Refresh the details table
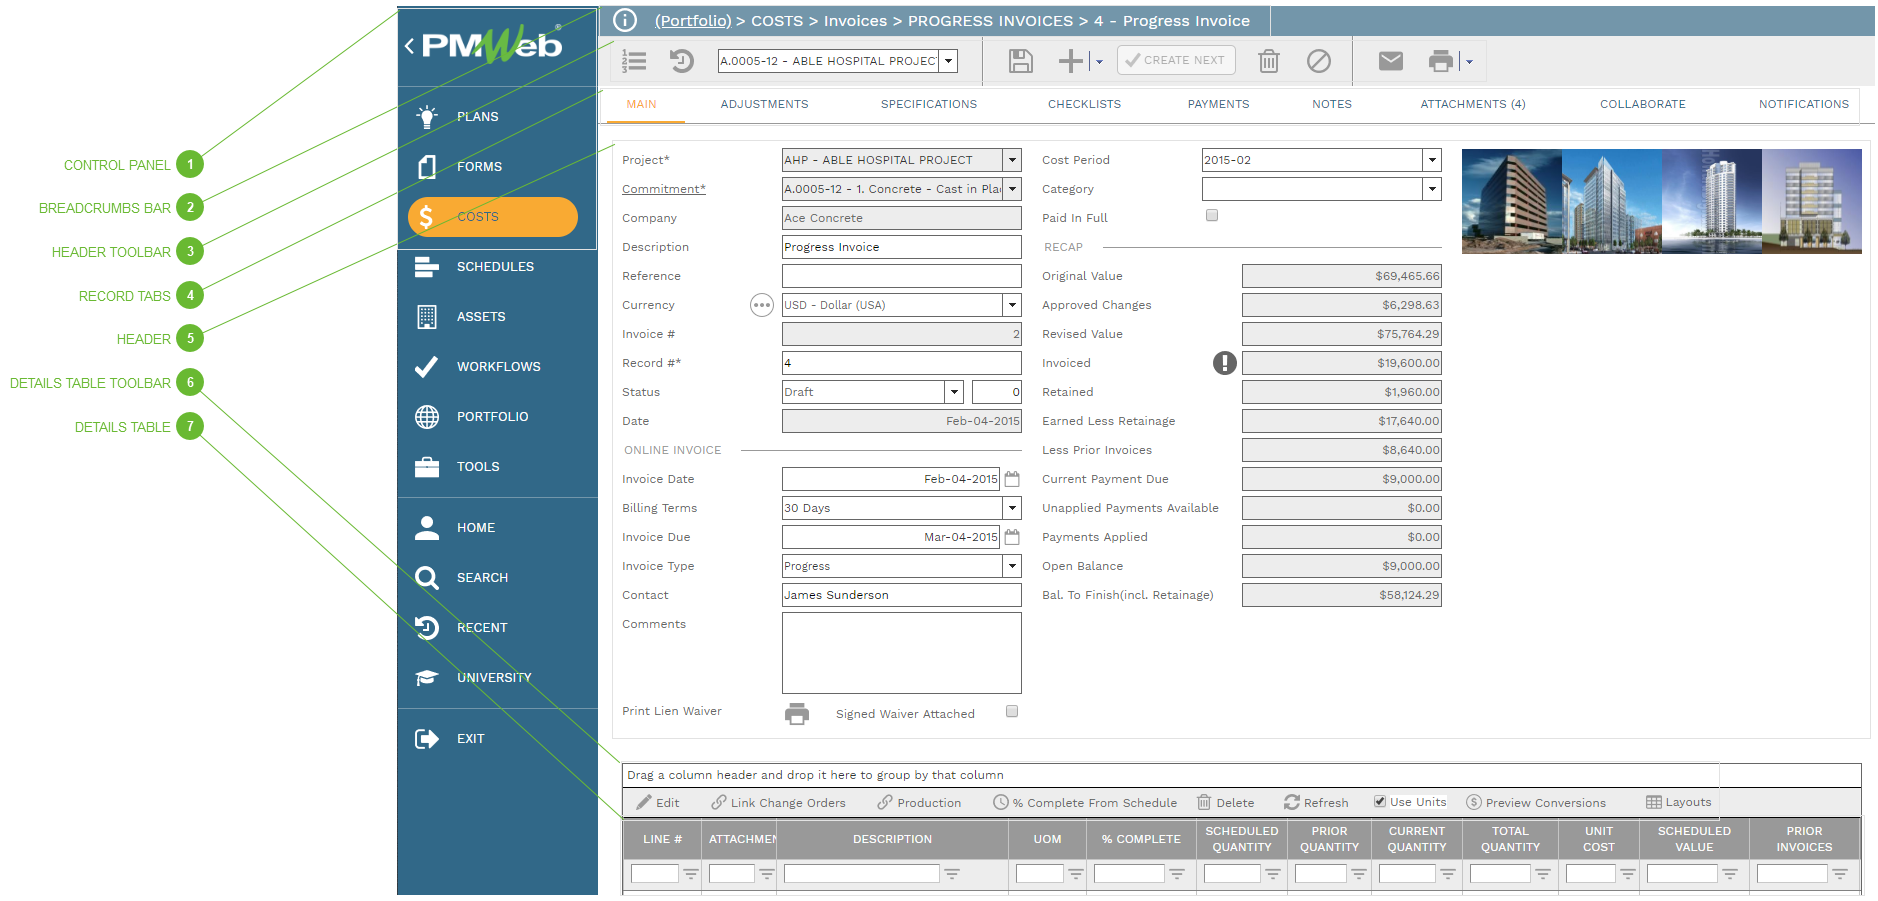This screenshot has width=1878, height=901. pos(1317,801)
